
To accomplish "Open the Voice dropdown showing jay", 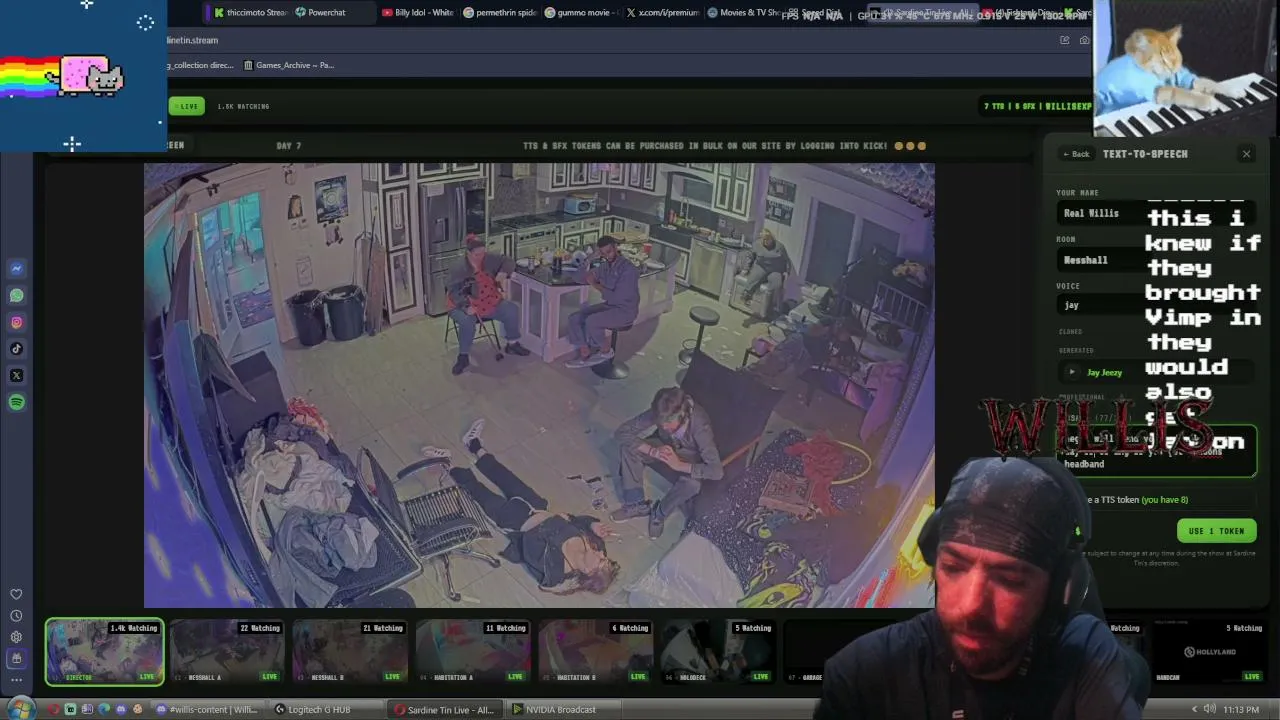I will pos(1156,305).
